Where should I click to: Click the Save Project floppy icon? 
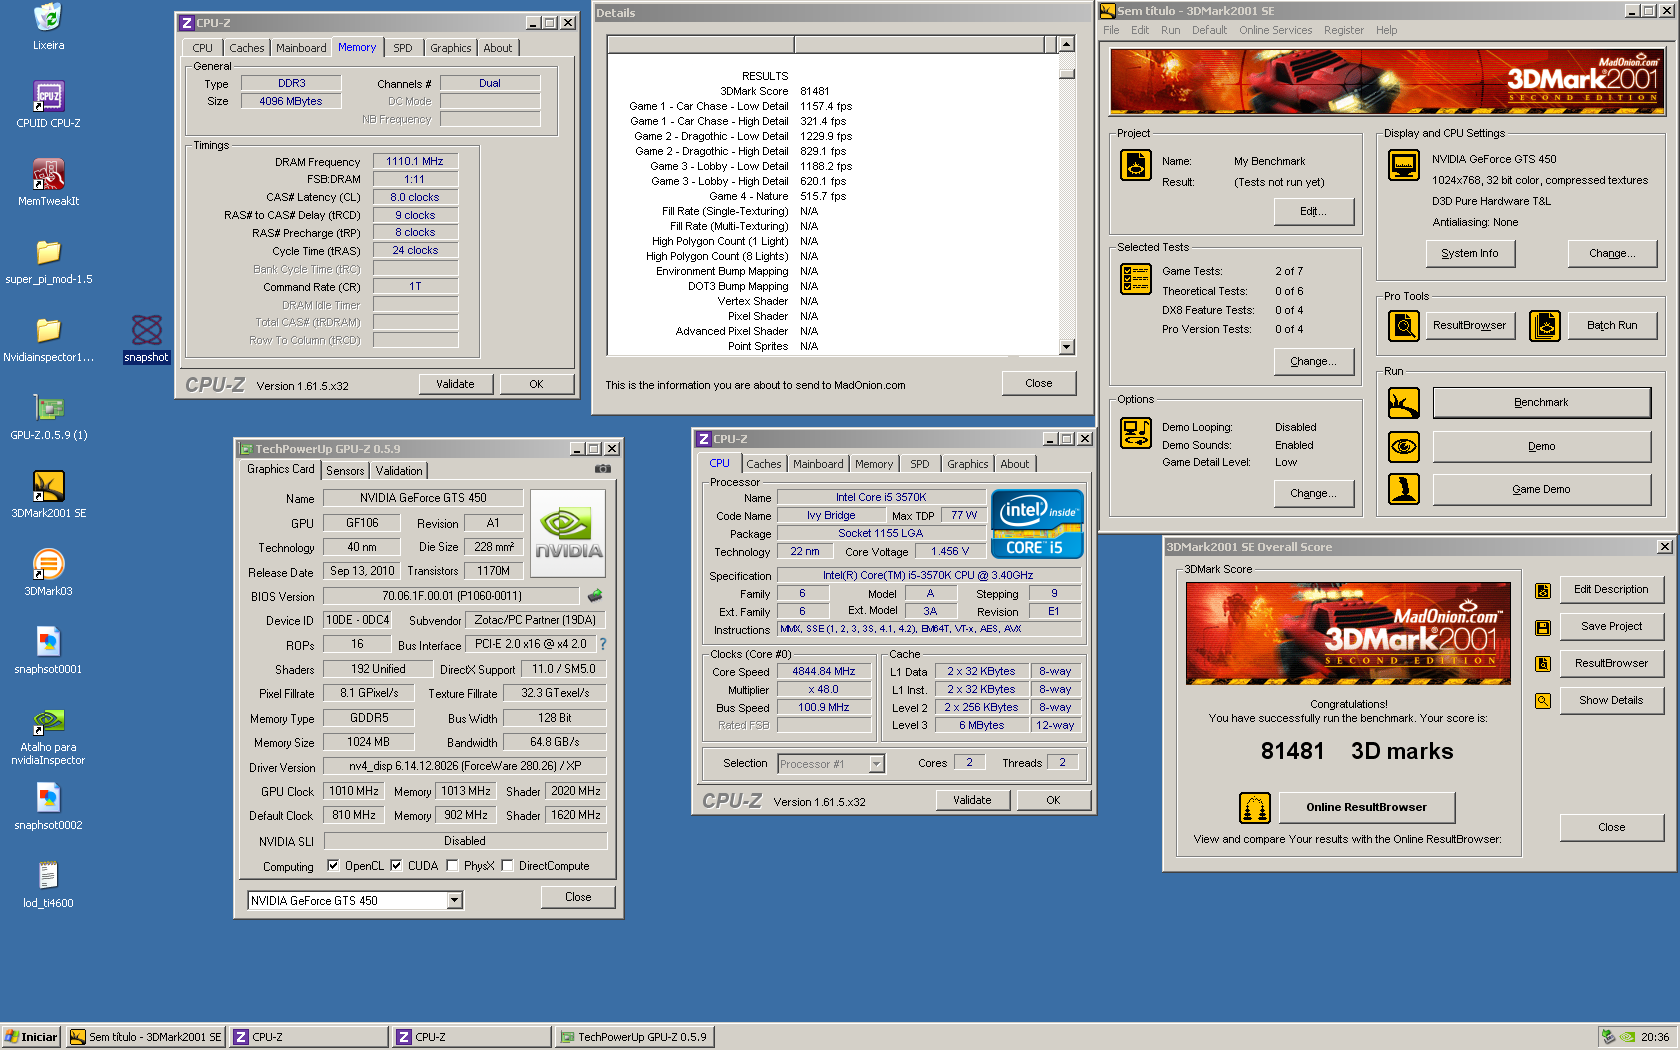coord(1543,628)
